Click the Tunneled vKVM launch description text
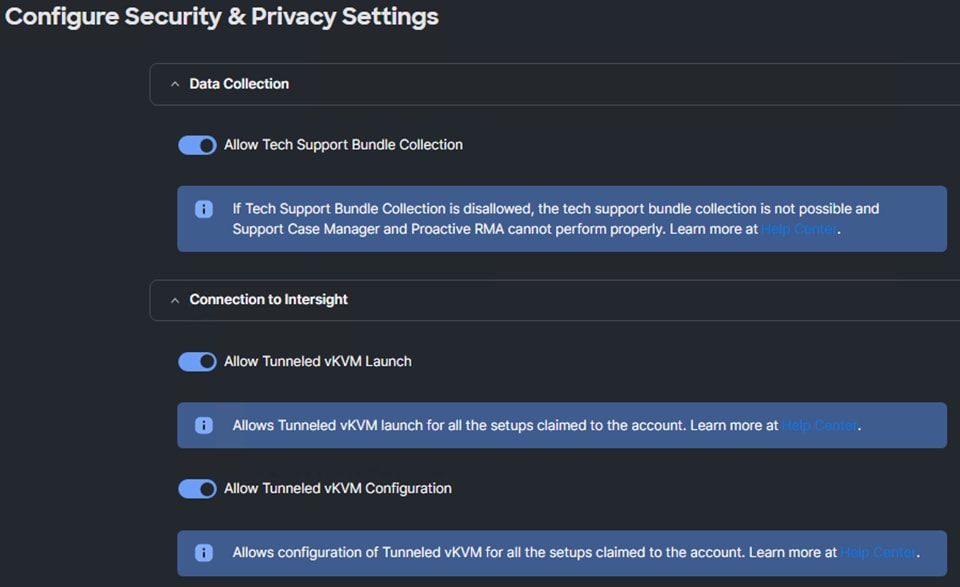 tap(547, 425)
